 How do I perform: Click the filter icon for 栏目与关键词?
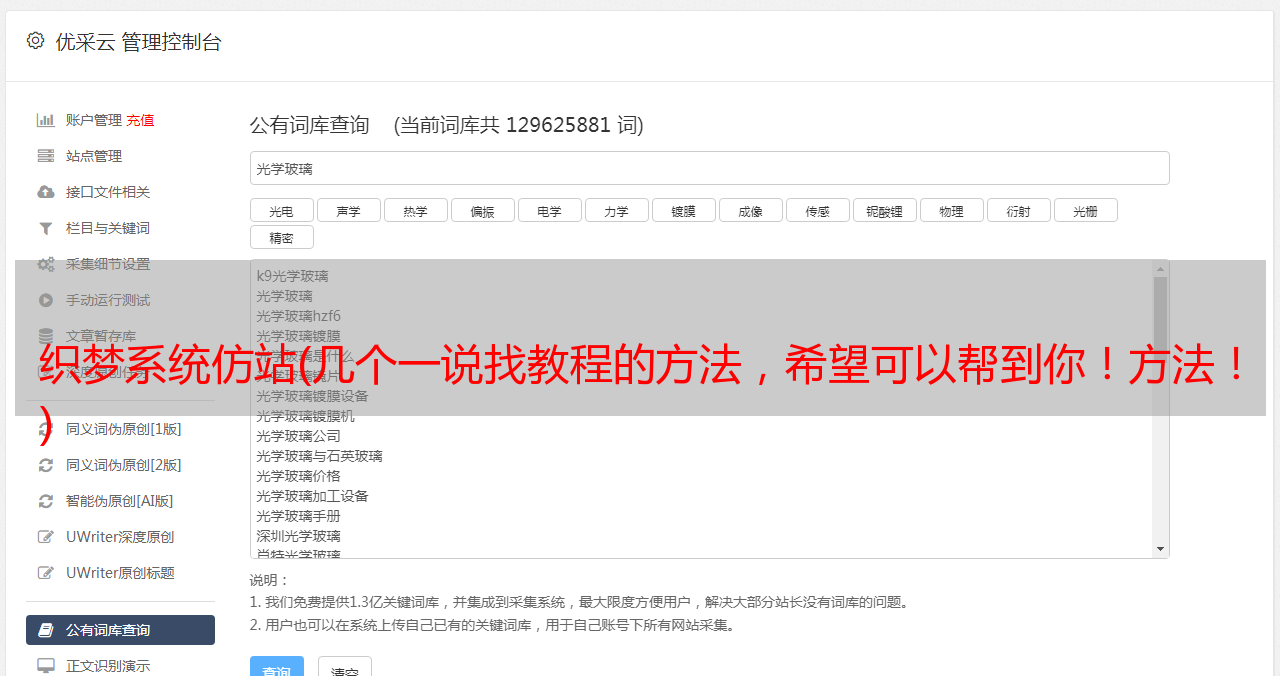pos(45,228)
